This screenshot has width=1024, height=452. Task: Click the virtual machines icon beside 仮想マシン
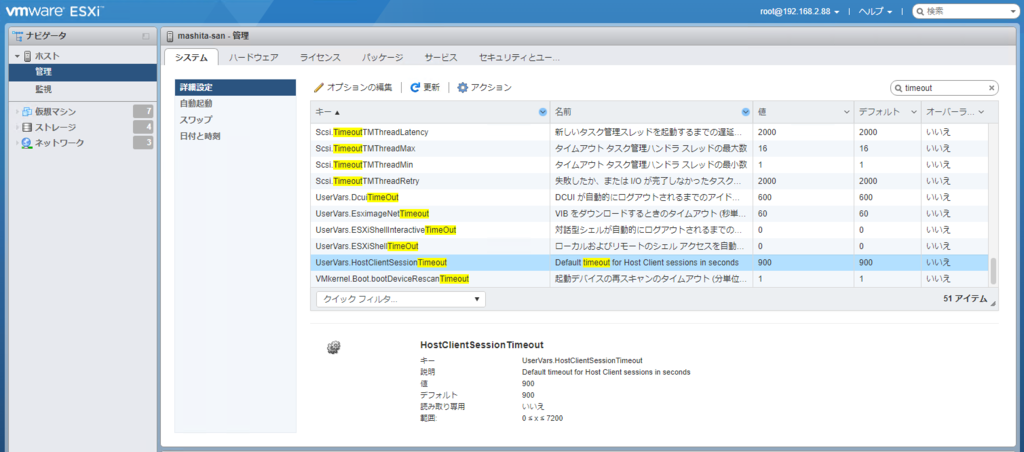point(27,112)
